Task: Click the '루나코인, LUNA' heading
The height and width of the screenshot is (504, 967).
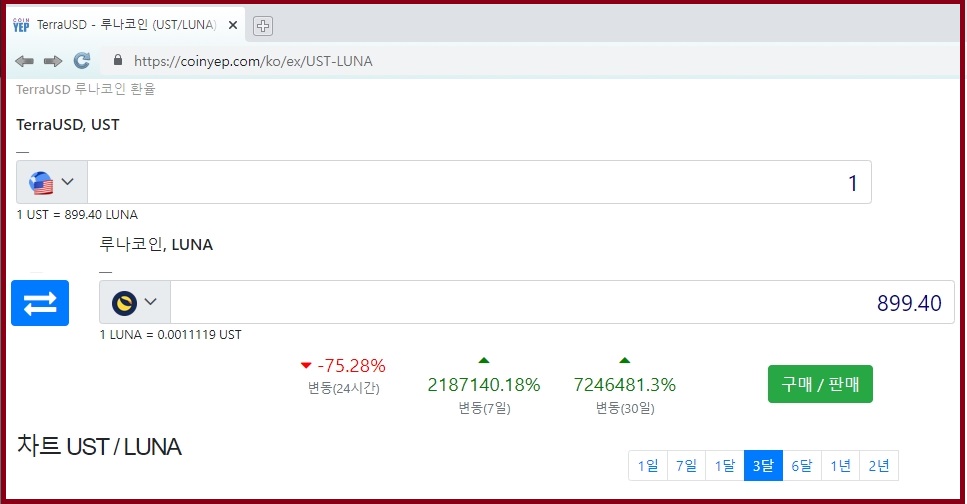Action: pos(156,244)
